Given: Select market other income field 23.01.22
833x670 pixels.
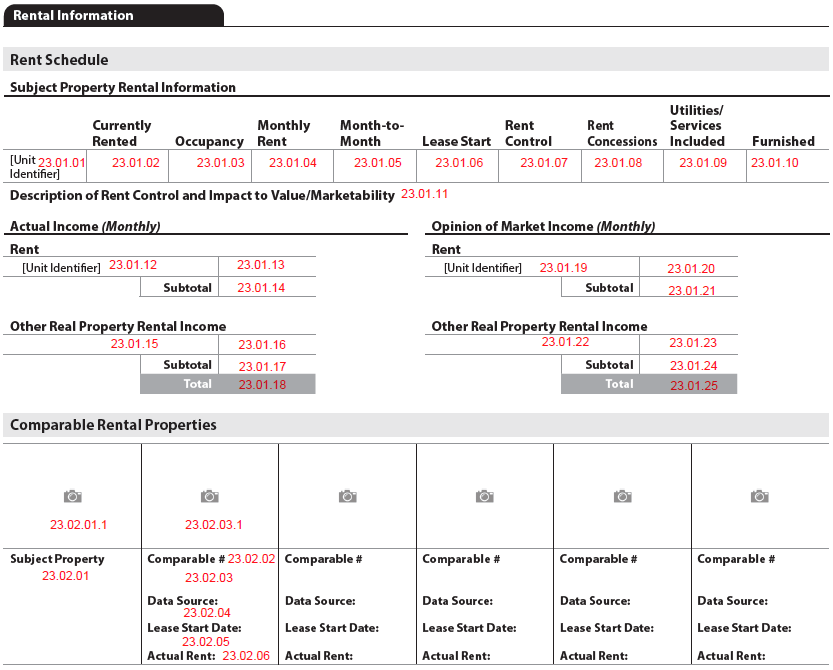Looking at the screenshot, I should point(565,342).
